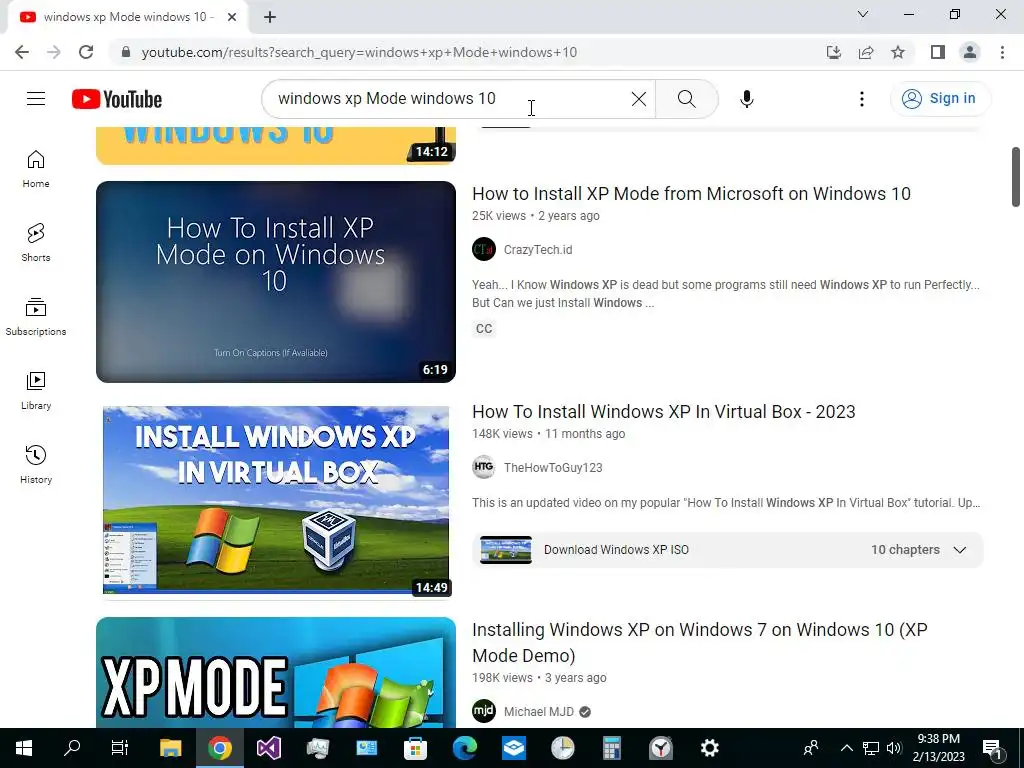Open the Chrome three-dot menu

point(1002,52)
